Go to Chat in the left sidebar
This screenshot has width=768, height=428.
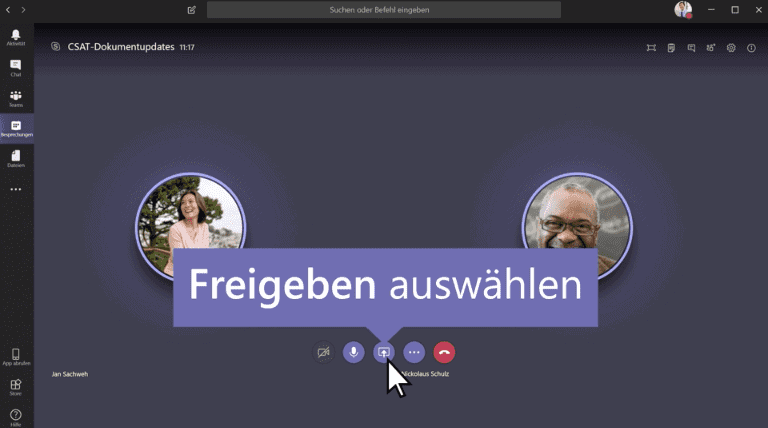tap(16, 68)
